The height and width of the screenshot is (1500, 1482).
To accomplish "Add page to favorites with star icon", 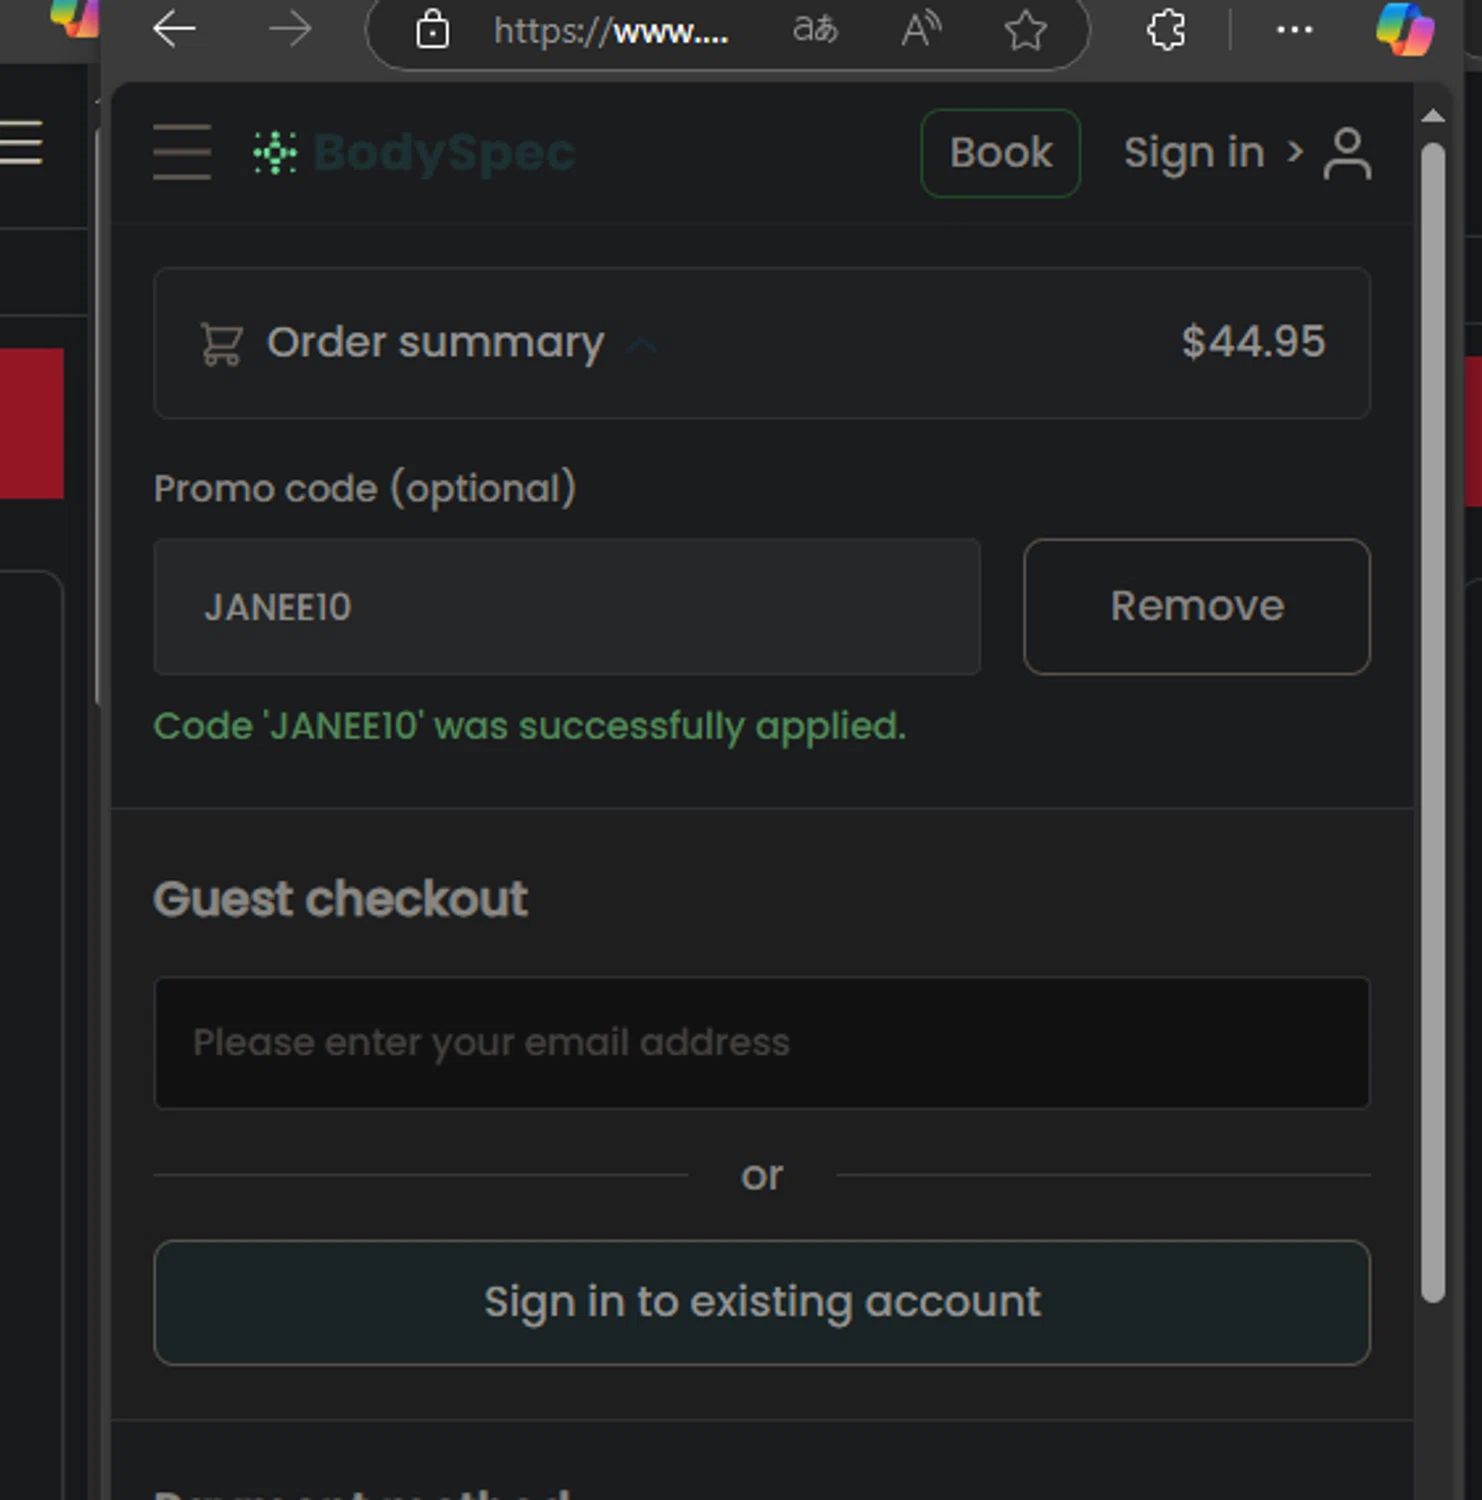I will (x=1025, y=30).
